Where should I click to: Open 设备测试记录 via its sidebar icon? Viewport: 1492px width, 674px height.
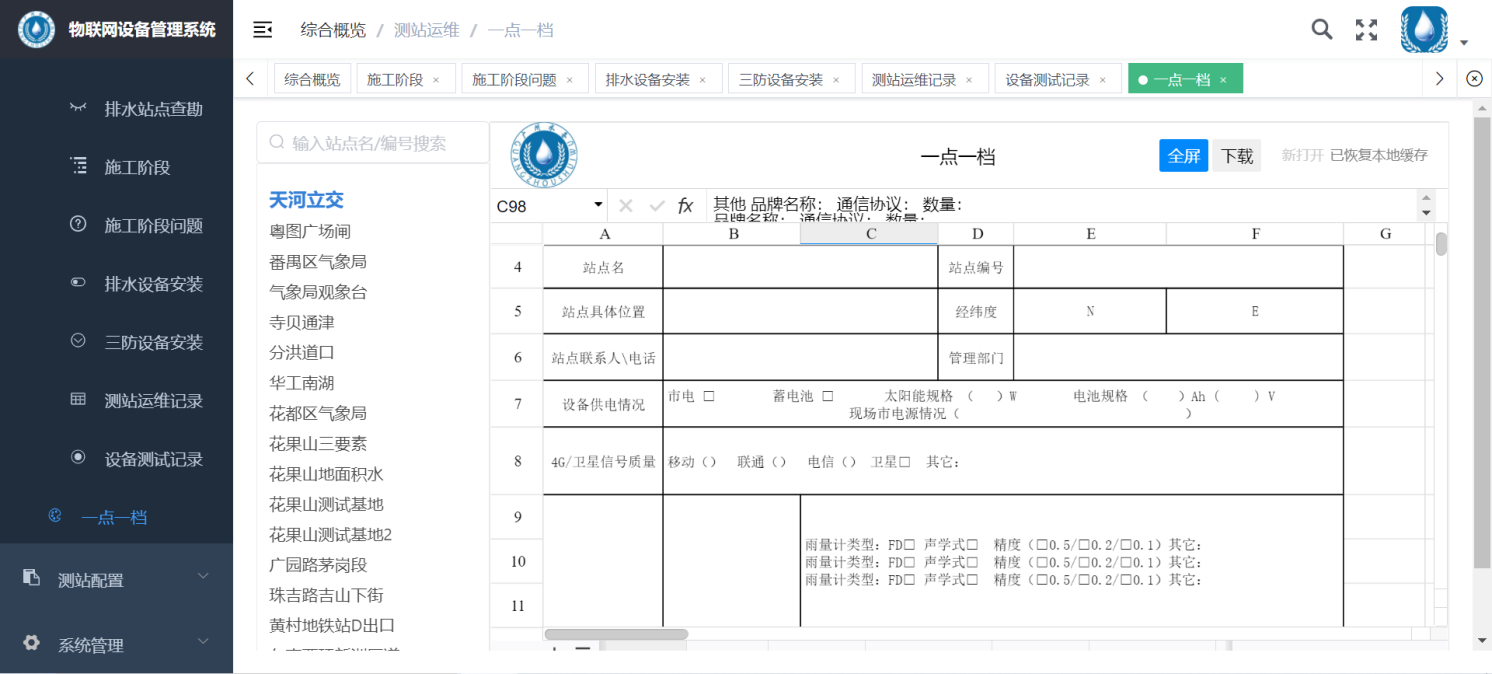click(79, 457)
